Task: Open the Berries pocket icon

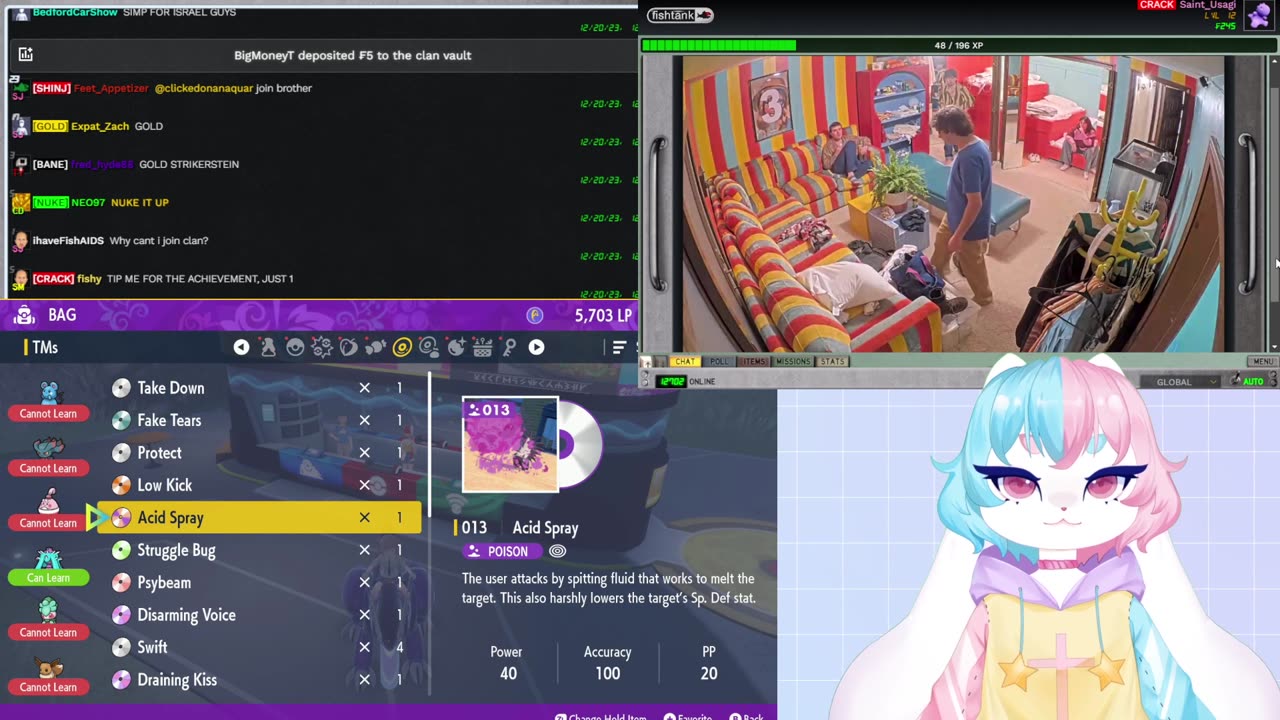Action: point(348,347)
